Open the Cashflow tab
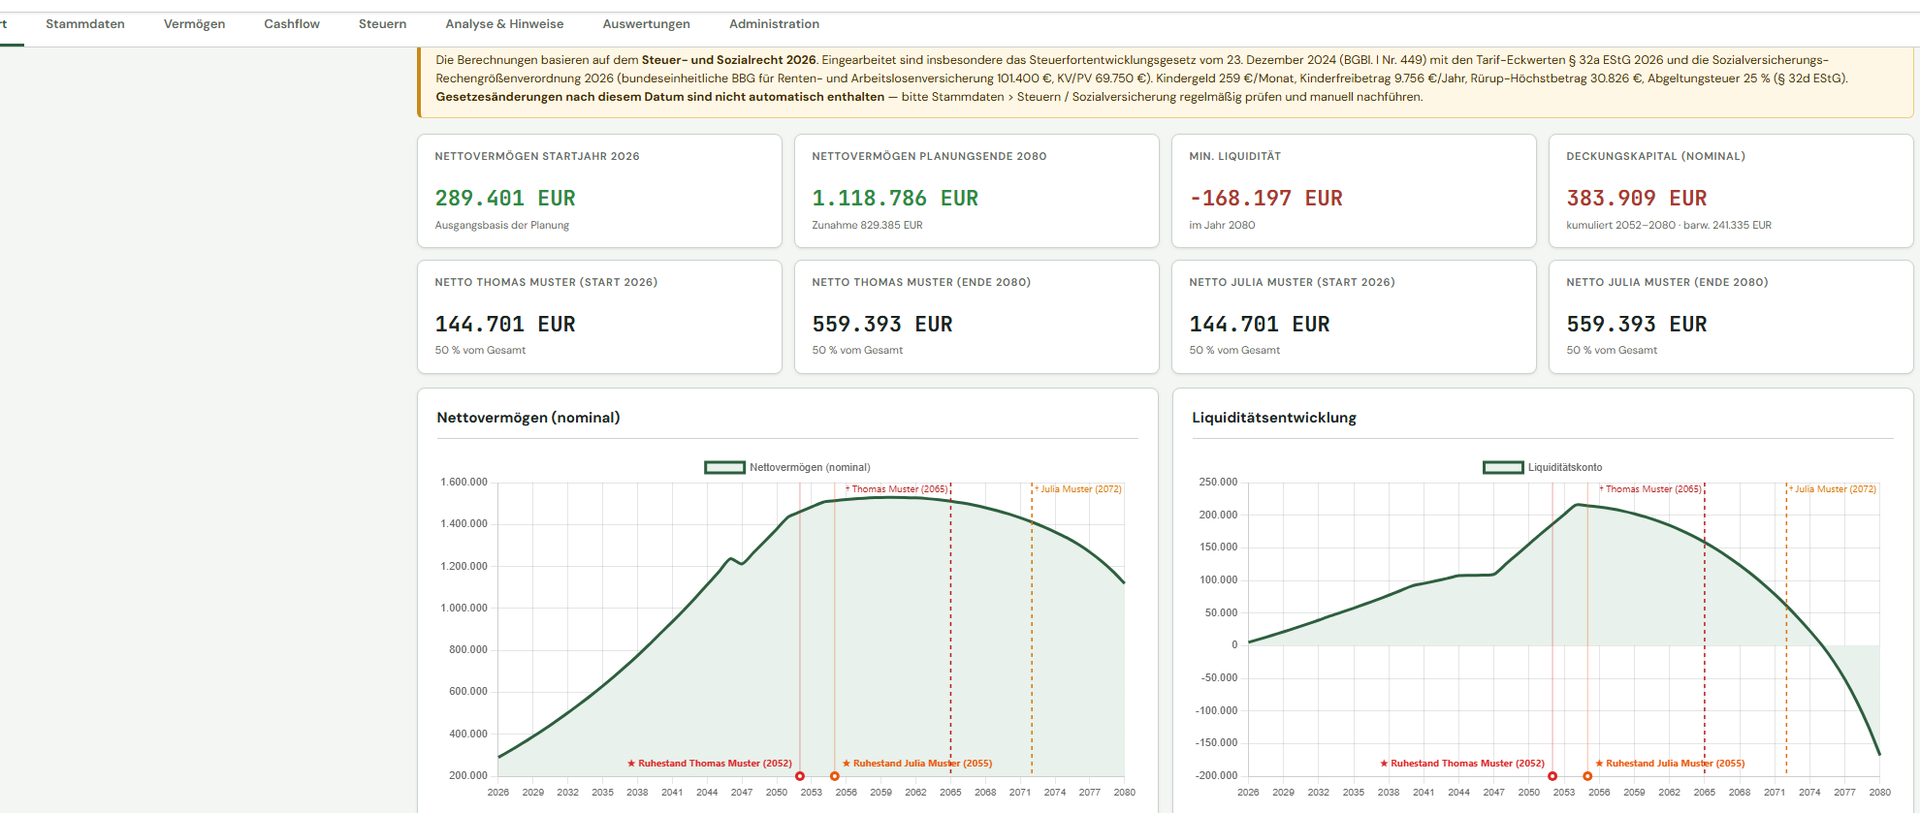The height and width of the screenshot is (813, 1920). pos(292,24)
